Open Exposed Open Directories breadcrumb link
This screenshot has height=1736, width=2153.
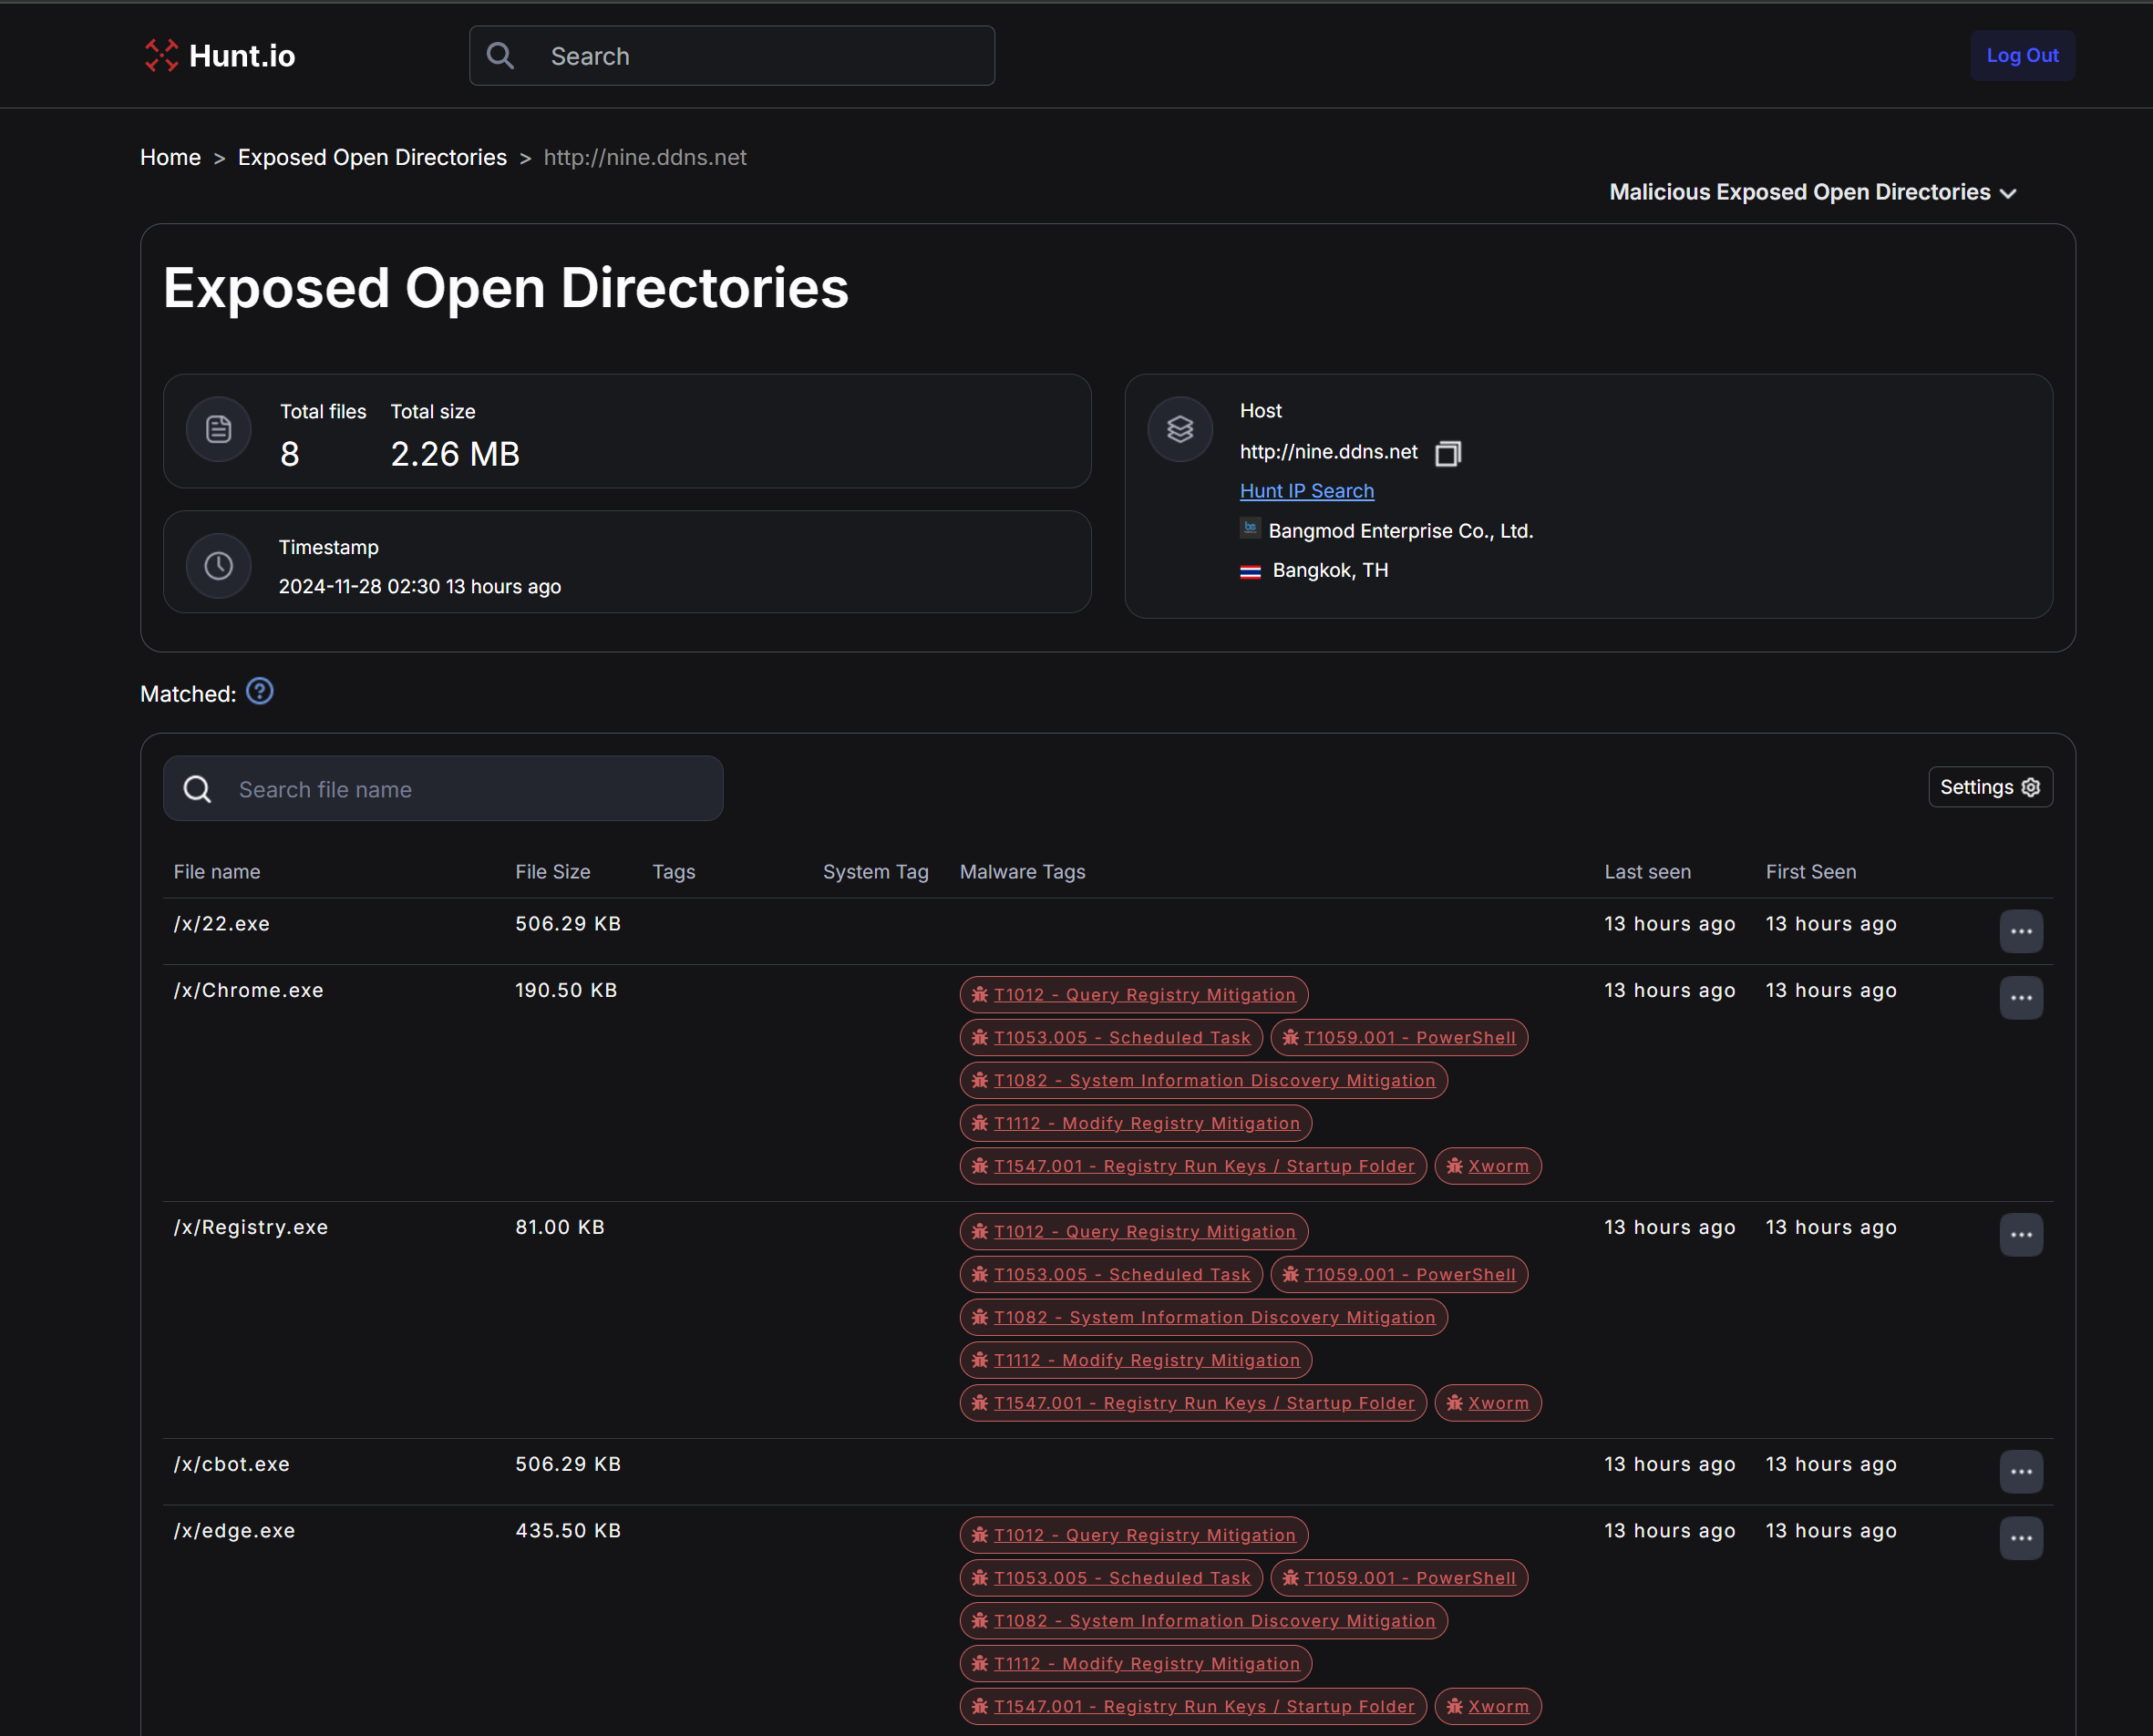tap(372, 157)
